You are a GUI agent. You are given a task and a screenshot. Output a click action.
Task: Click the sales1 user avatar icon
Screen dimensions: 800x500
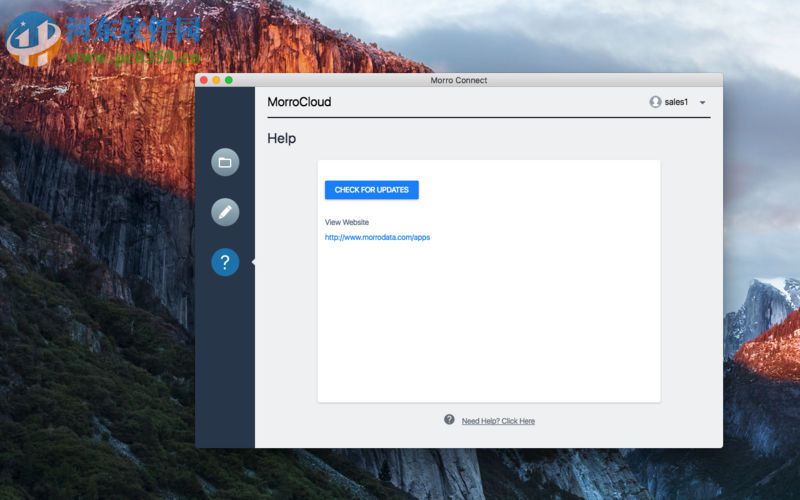(x=655, y=102)
